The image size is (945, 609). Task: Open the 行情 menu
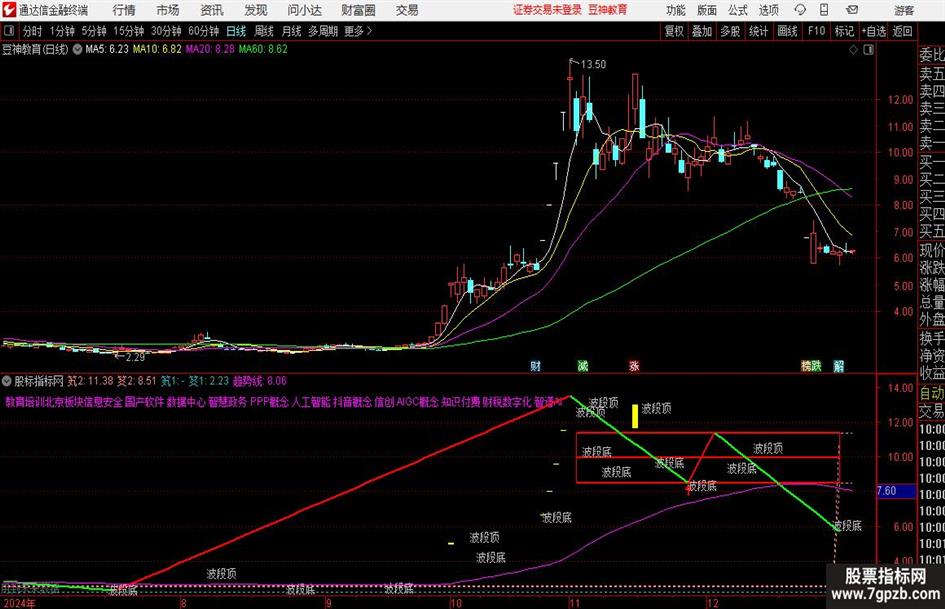124,10
